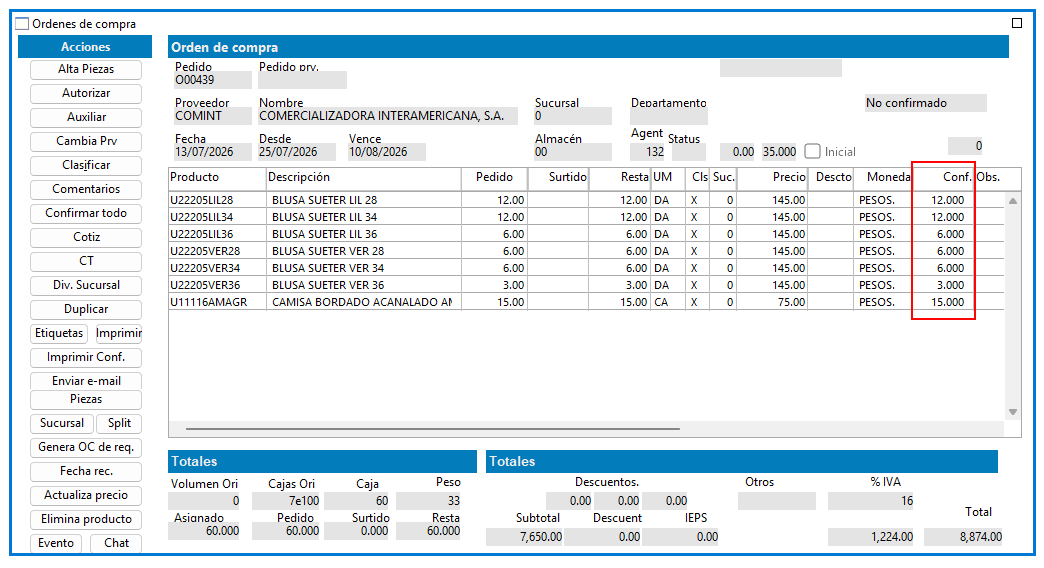Click the Imprimir Conf. button
This screenshot has height=568, width=1044.
(x=86, y=358)
